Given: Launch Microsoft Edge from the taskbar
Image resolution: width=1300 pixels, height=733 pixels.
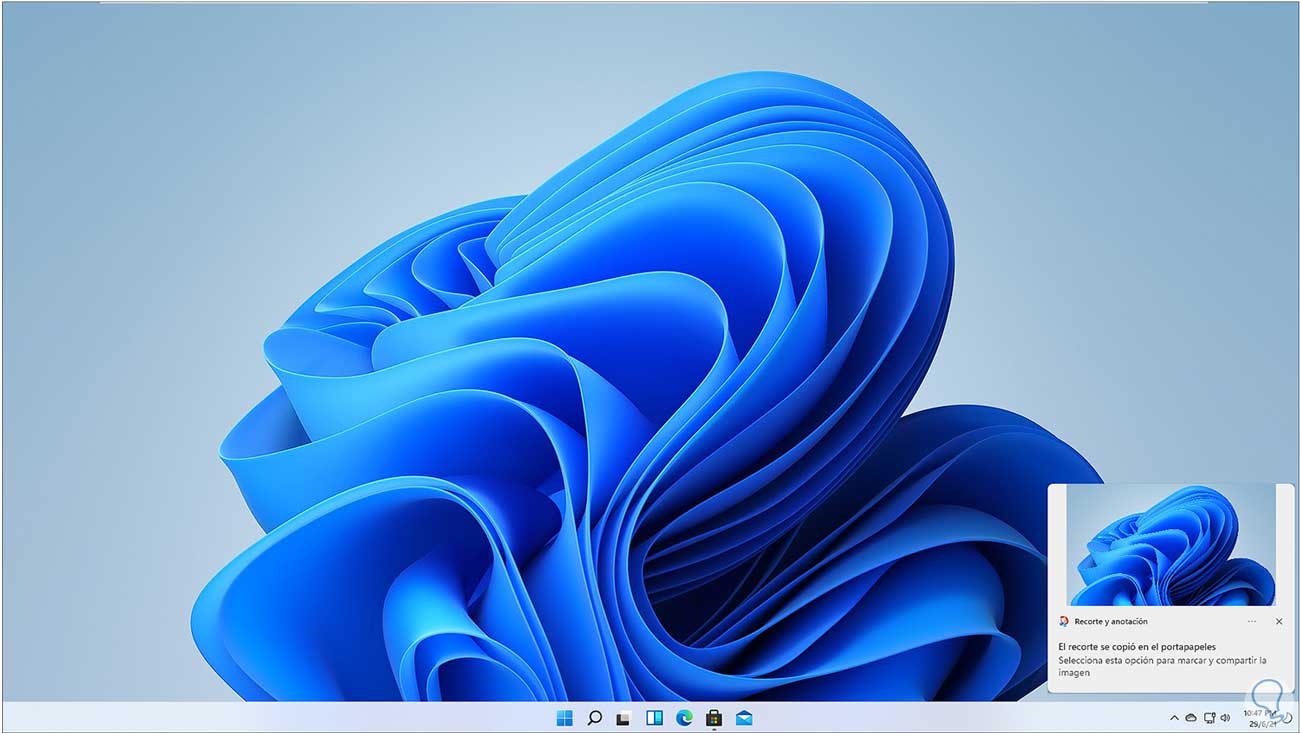Looking at the screenshot, I should point(684,718).
